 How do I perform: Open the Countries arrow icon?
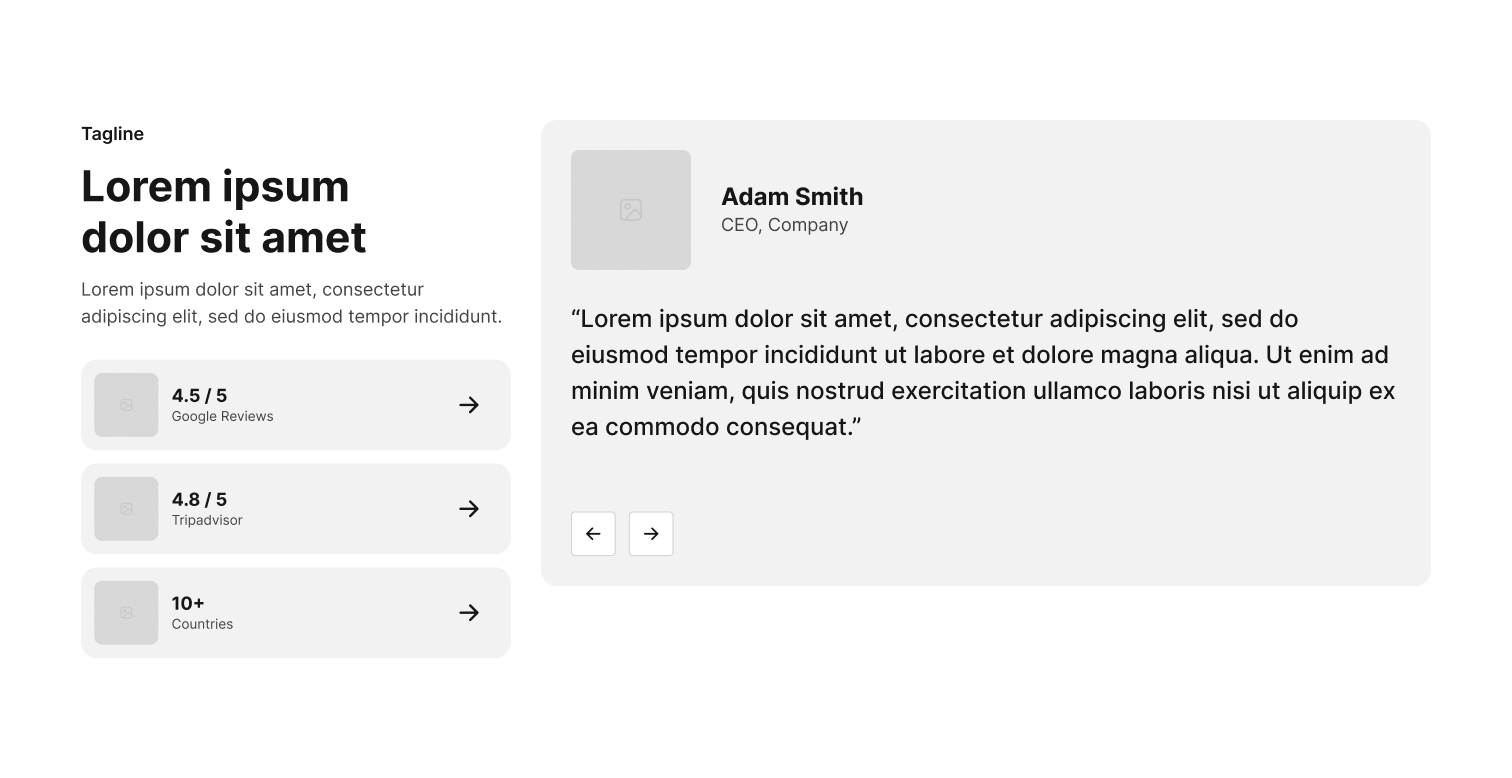(469, 613)
